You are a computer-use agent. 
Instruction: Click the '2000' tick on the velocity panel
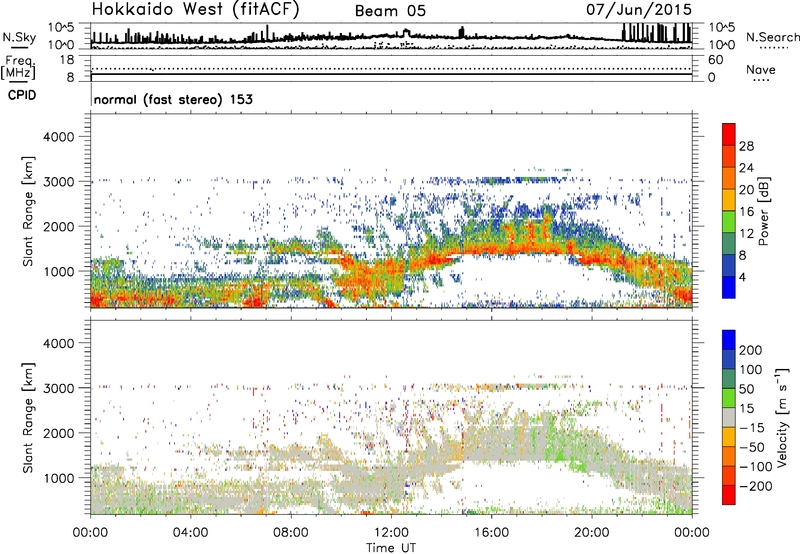pyautogui.click(x=58, y=433)
